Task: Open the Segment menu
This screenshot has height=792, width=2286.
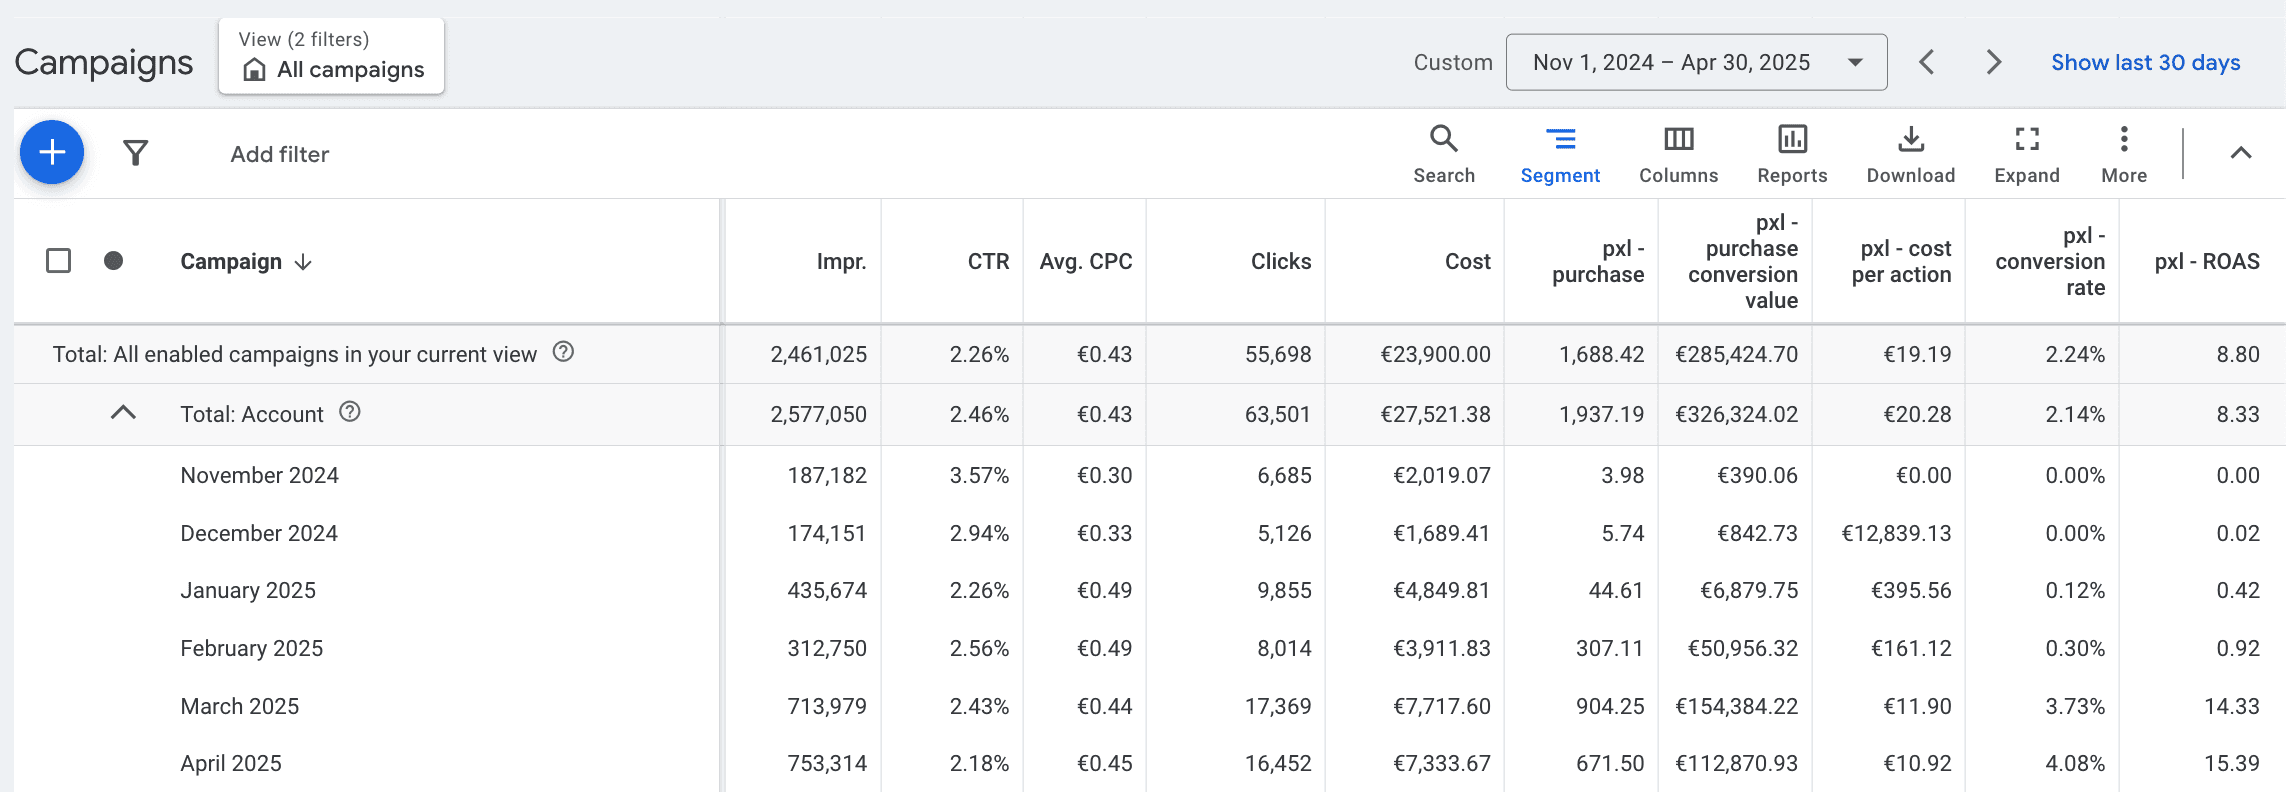Action: point(1560,154)
